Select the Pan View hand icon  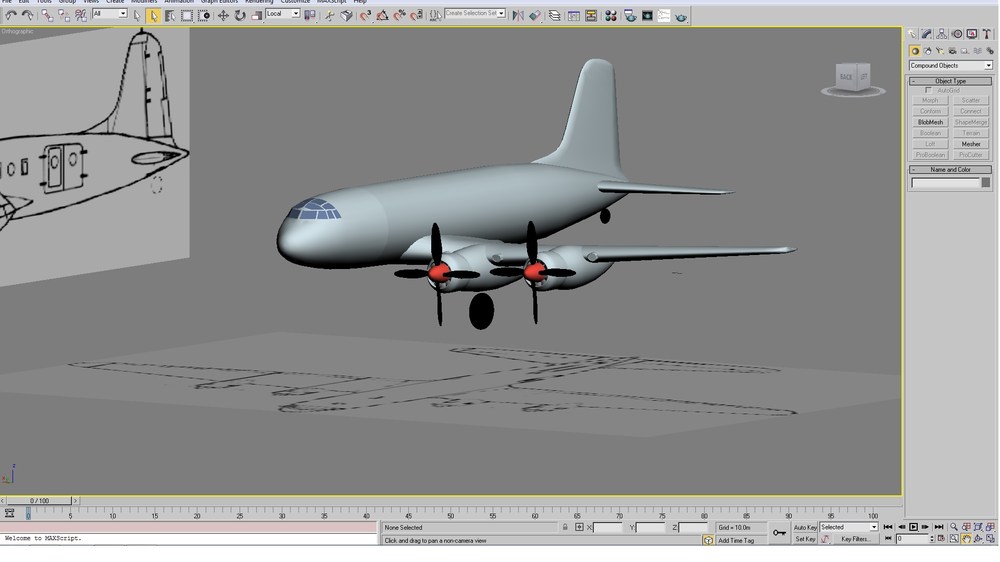(x=966, y=539)
